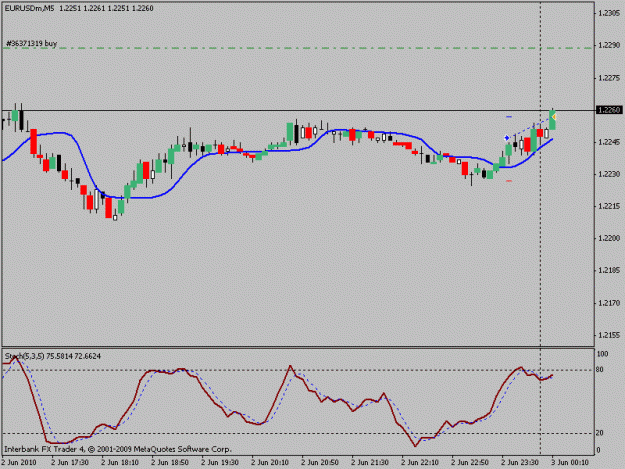The width and height of the screenshot is (625, 469).
Task: Click the '2 Jun 22:50' time axis label
Action: pyautogui.click(x=470, y=463)
